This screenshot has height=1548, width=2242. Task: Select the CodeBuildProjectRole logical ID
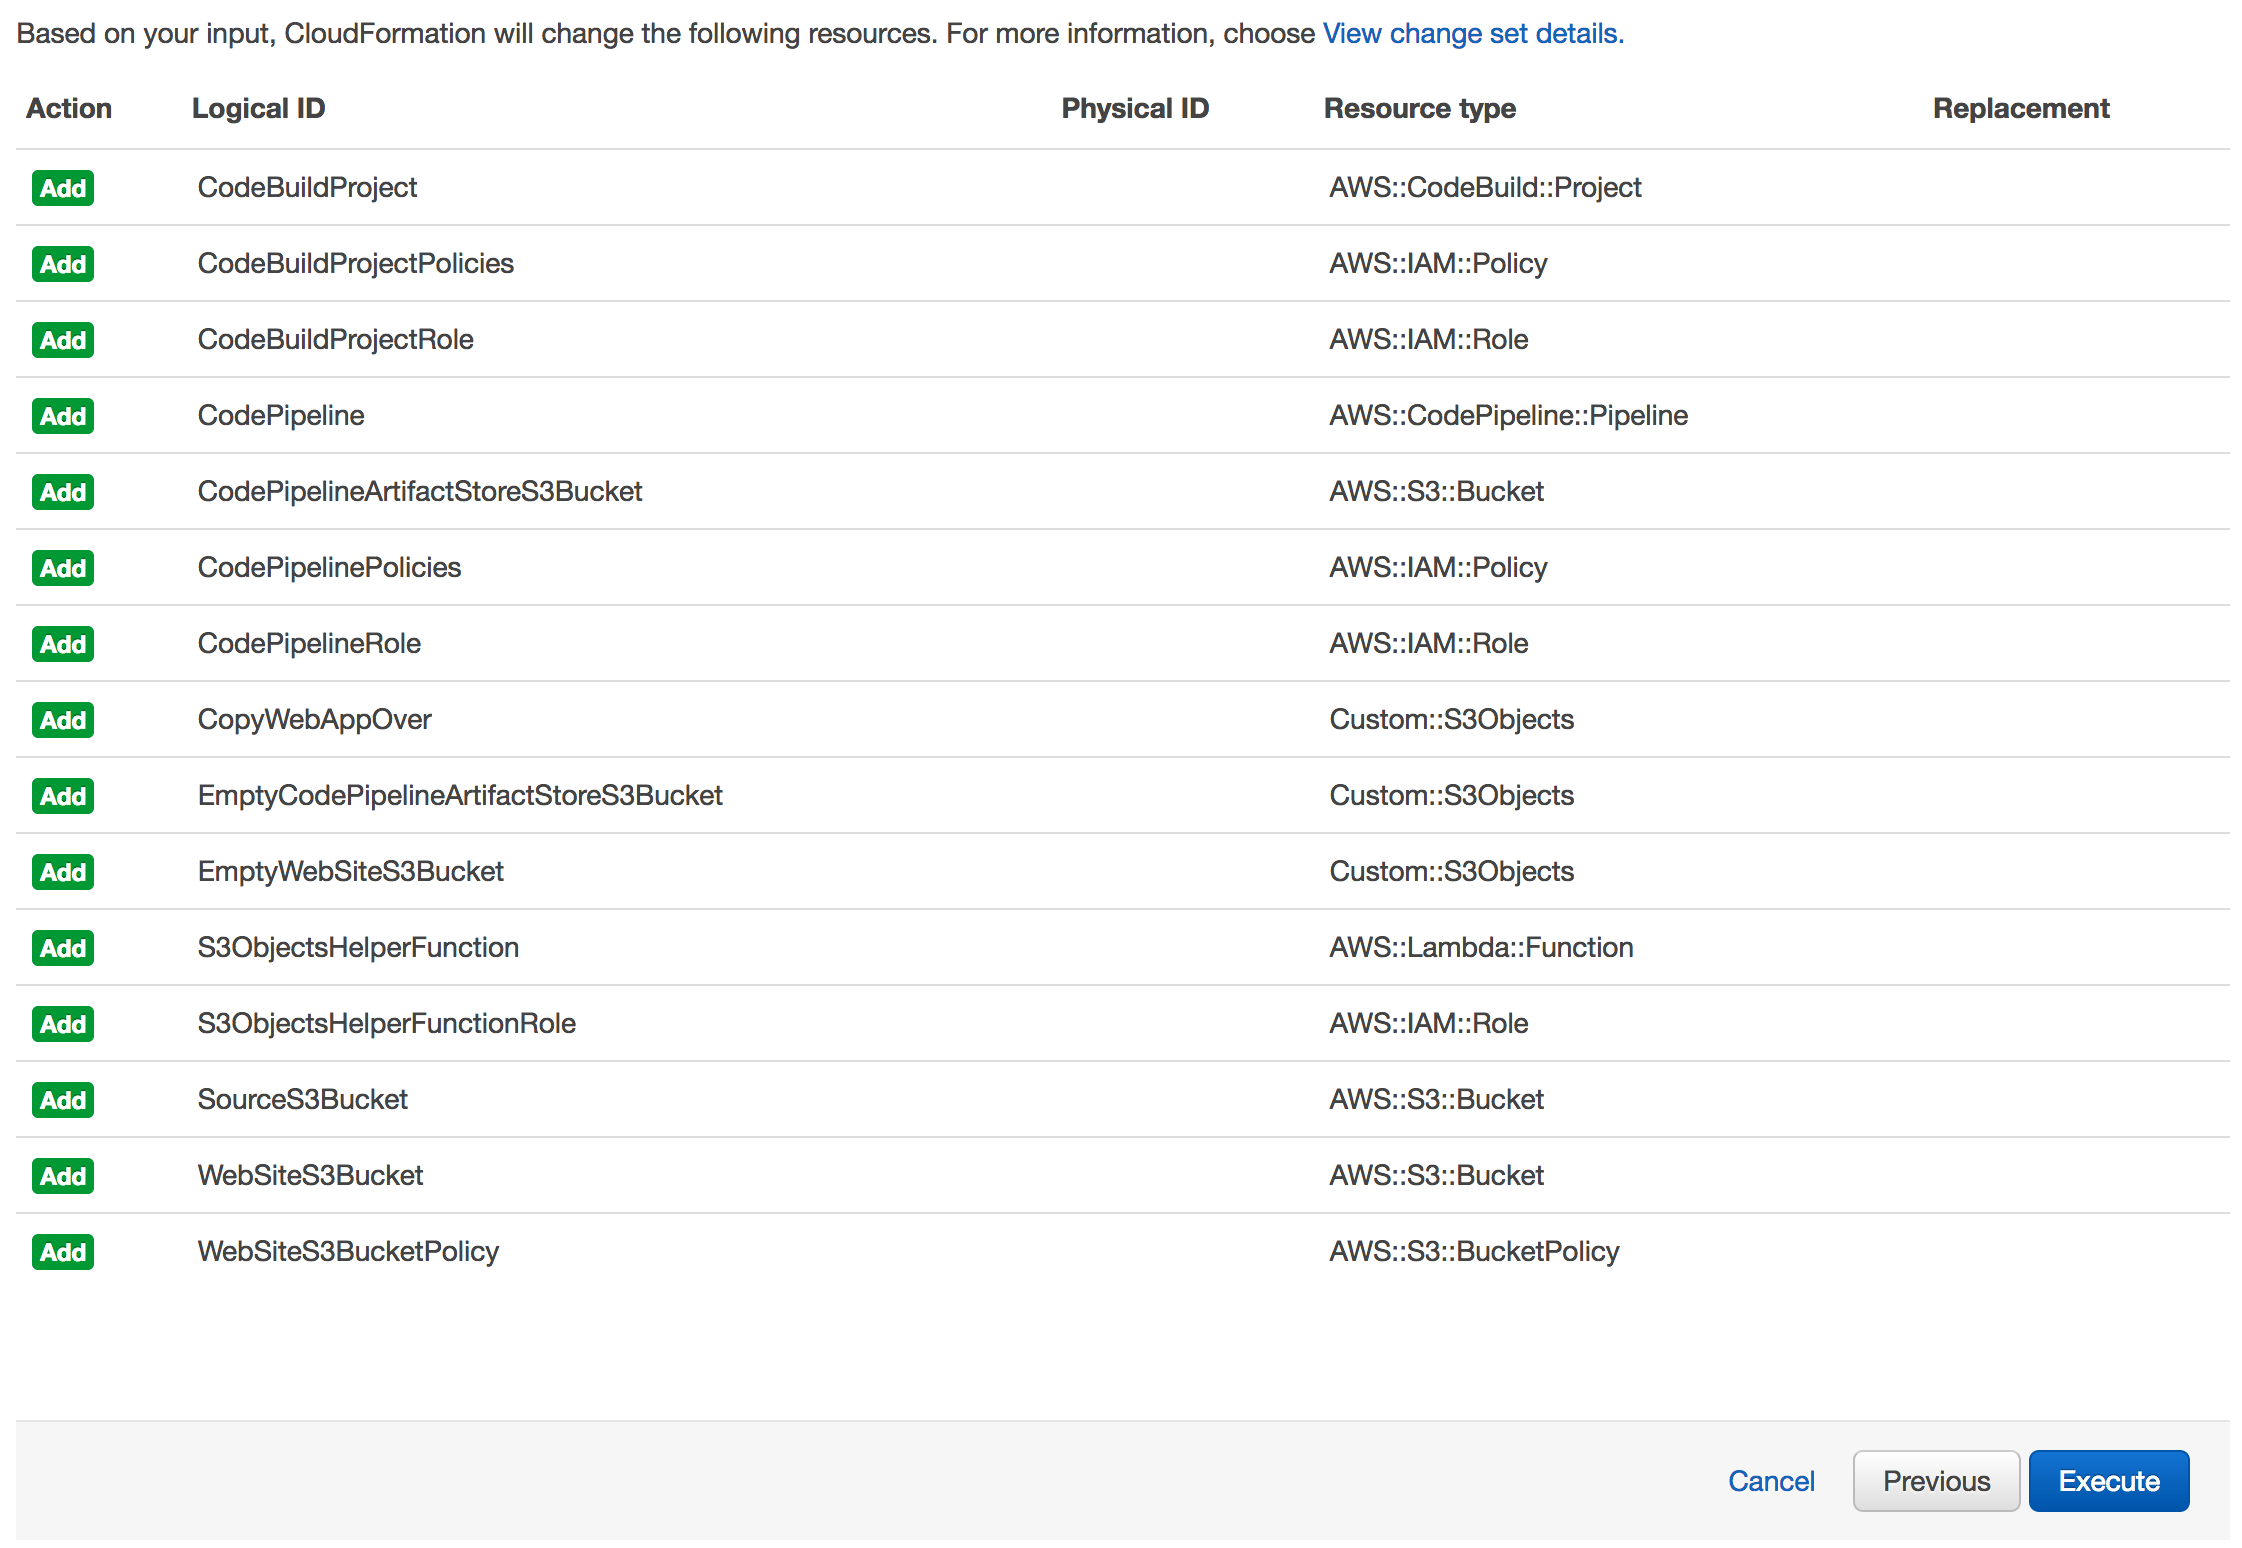(335, 340)
